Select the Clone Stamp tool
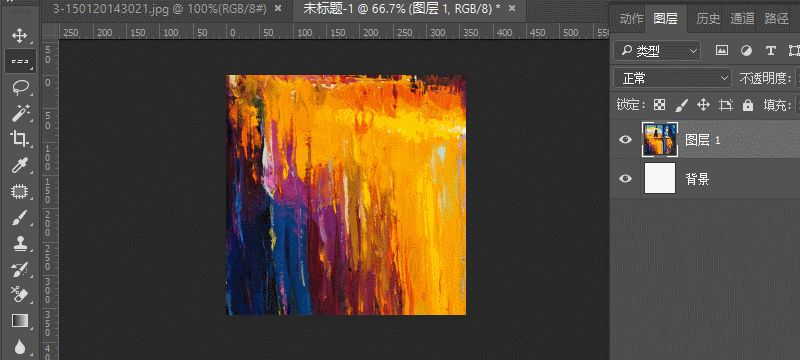800x360 pixels. tap(19, 243)
